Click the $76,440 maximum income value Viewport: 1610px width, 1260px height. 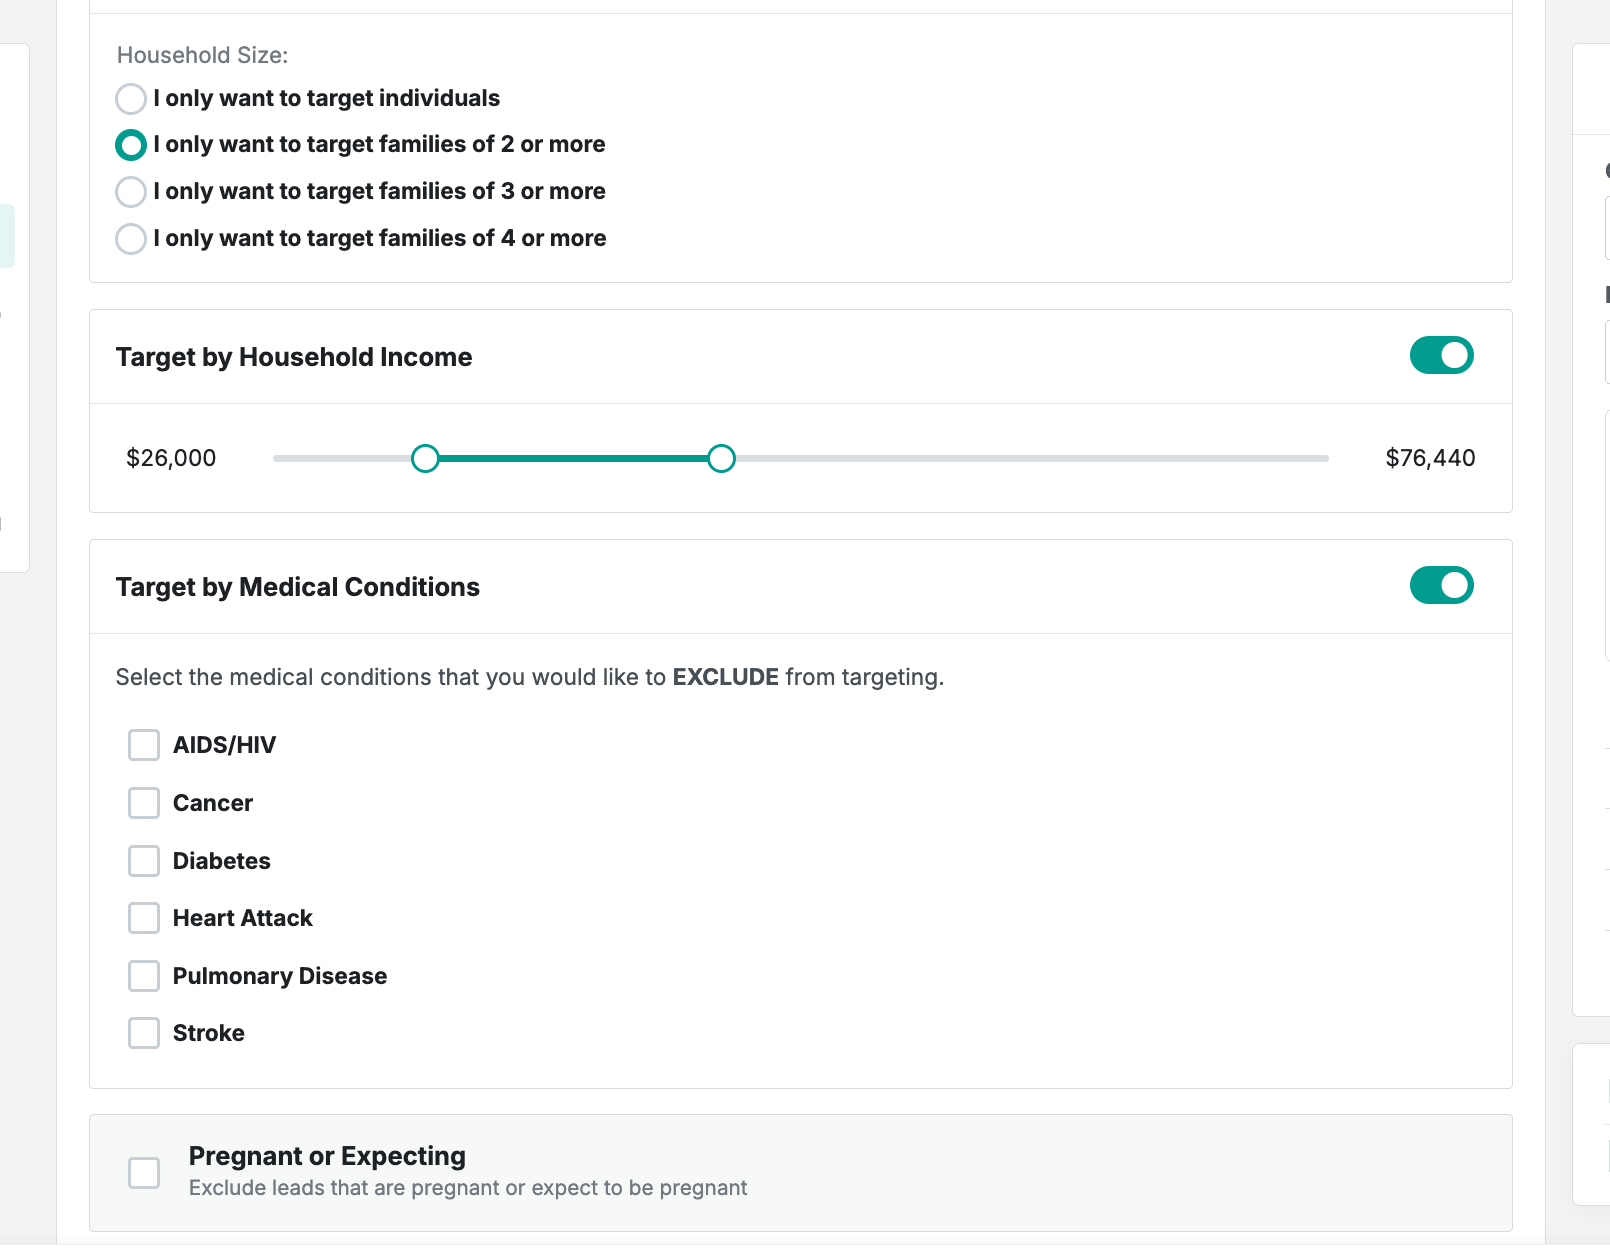1430,458
